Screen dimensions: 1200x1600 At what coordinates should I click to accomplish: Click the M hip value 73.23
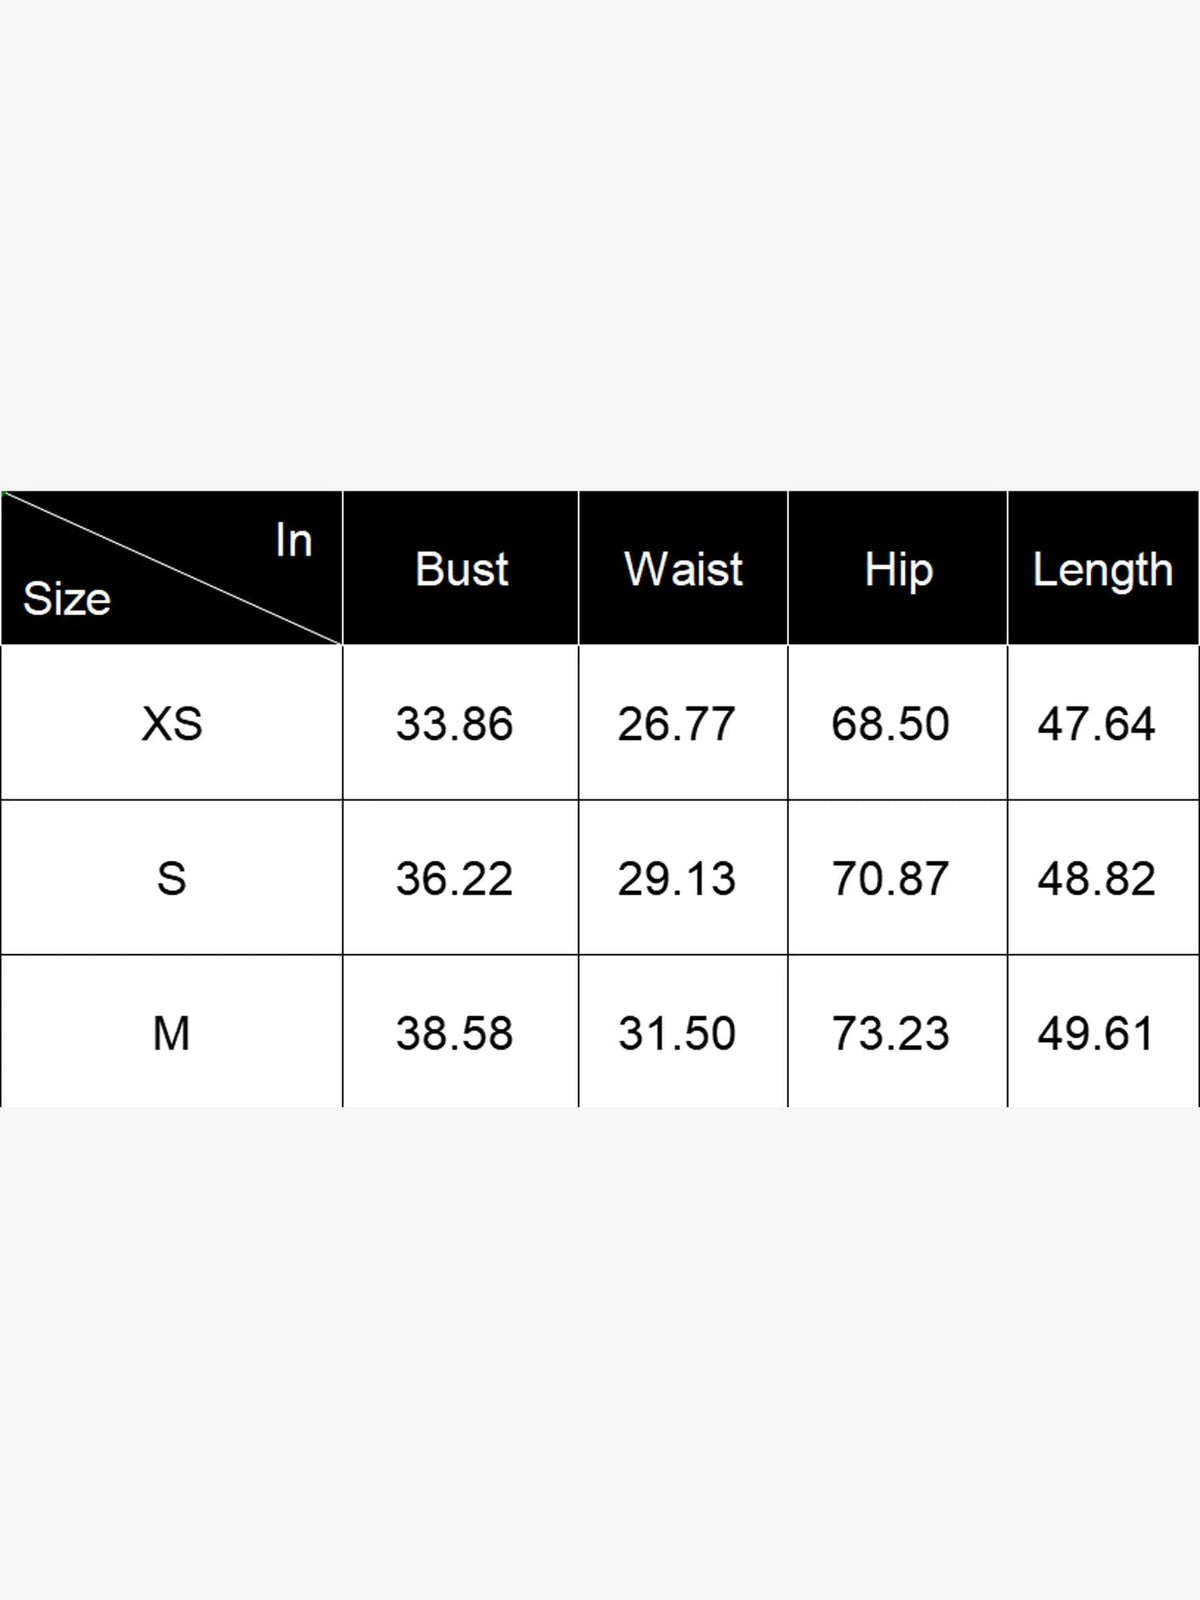click(x=890, y=1033)
